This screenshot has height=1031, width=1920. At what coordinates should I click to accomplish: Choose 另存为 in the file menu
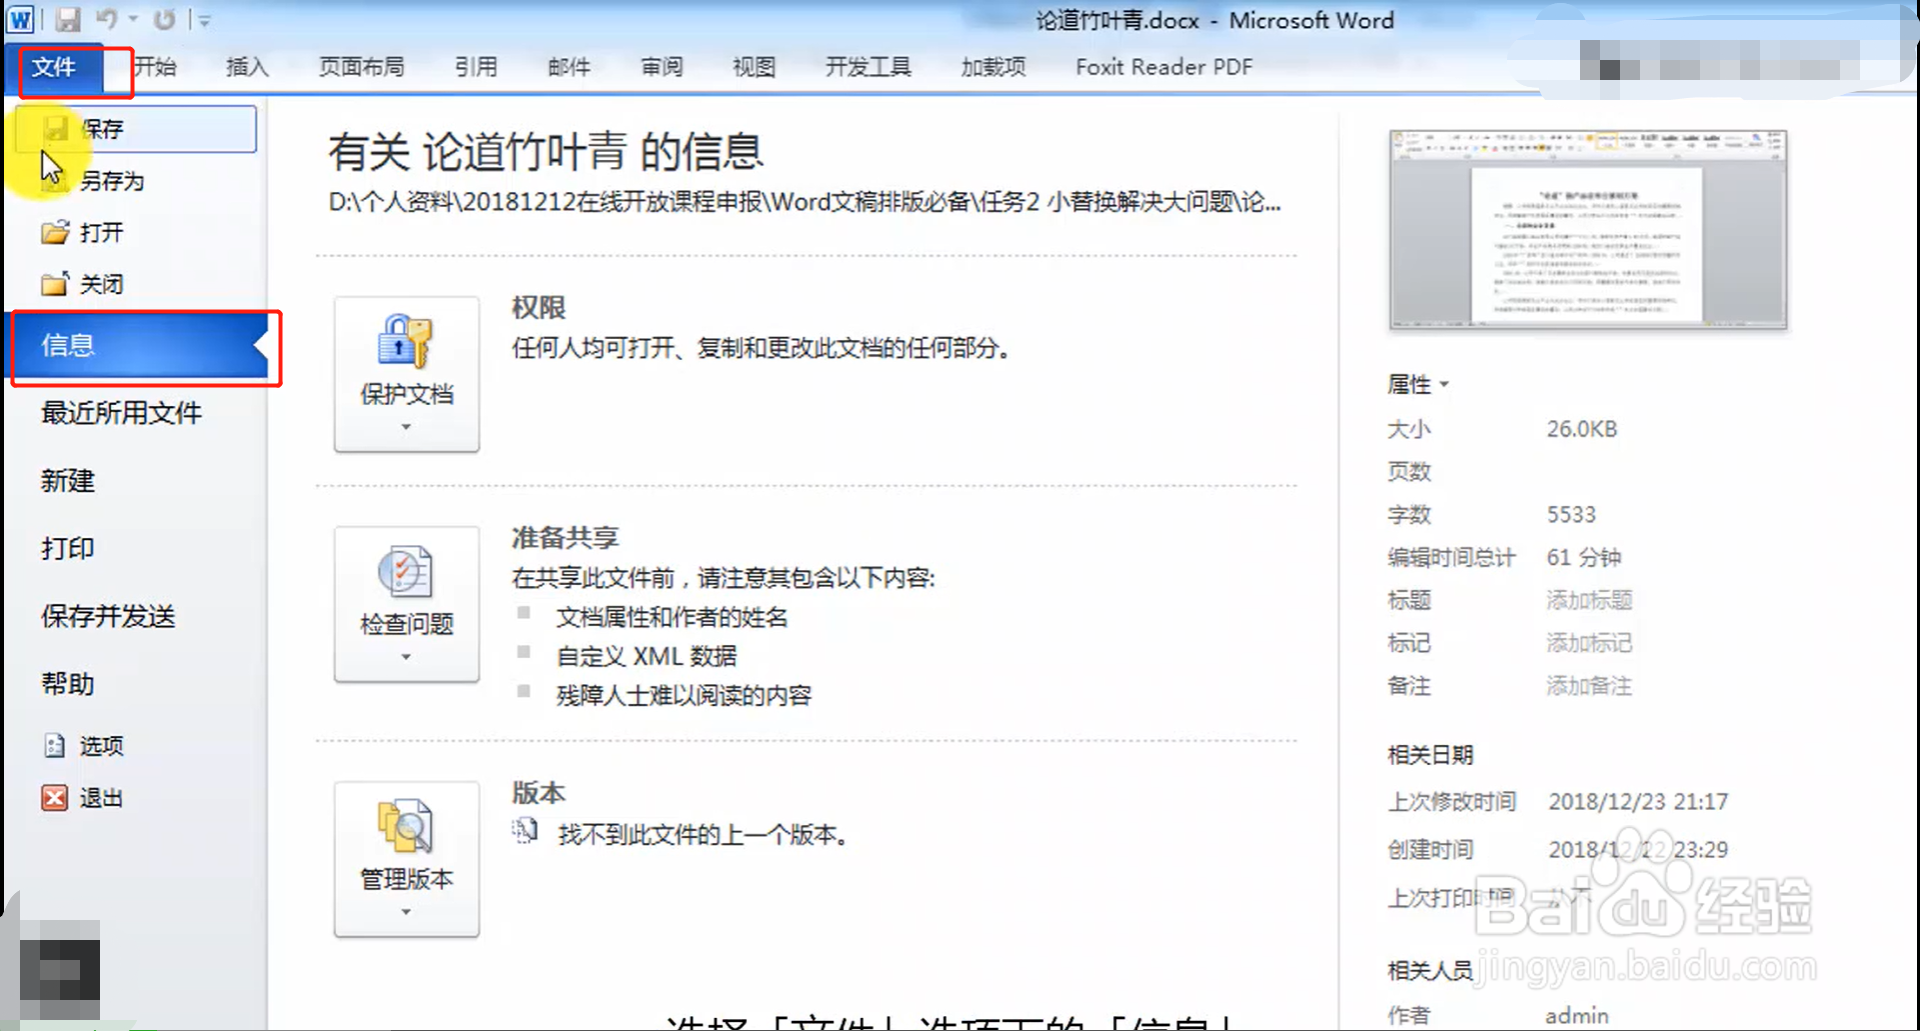click(x=112, y=181)
